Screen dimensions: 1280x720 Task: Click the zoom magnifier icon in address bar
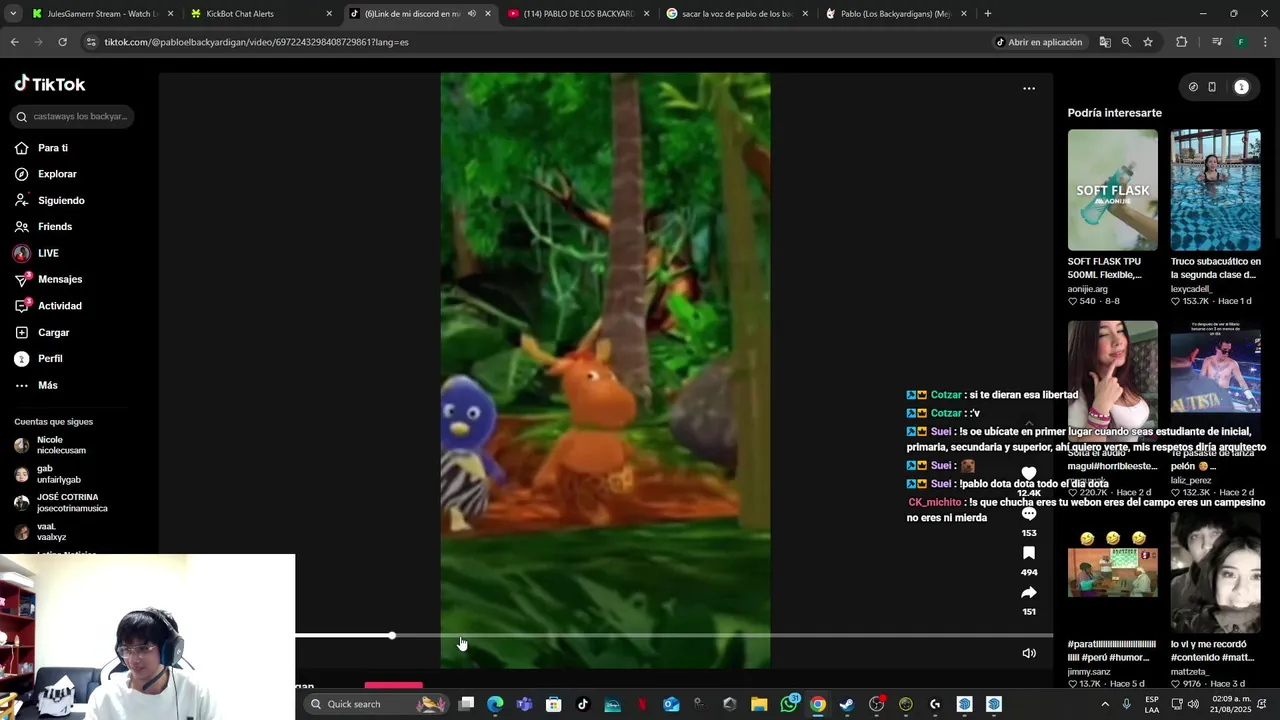click(x=1126, y=42)
